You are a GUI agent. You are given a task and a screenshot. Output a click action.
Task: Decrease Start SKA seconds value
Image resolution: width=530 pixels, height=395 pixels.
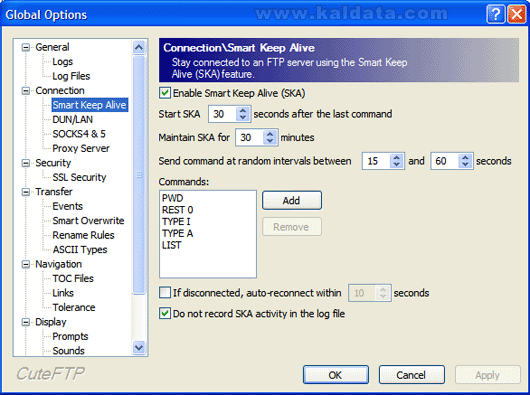(243, 117)
